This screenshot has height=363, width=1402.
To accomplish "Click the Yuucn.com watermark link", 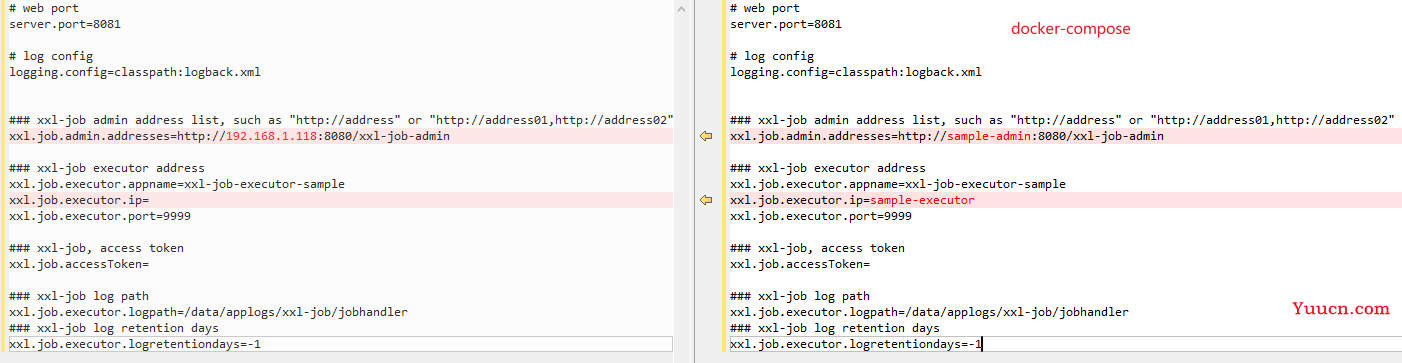I will click(x=1340, y=309).
